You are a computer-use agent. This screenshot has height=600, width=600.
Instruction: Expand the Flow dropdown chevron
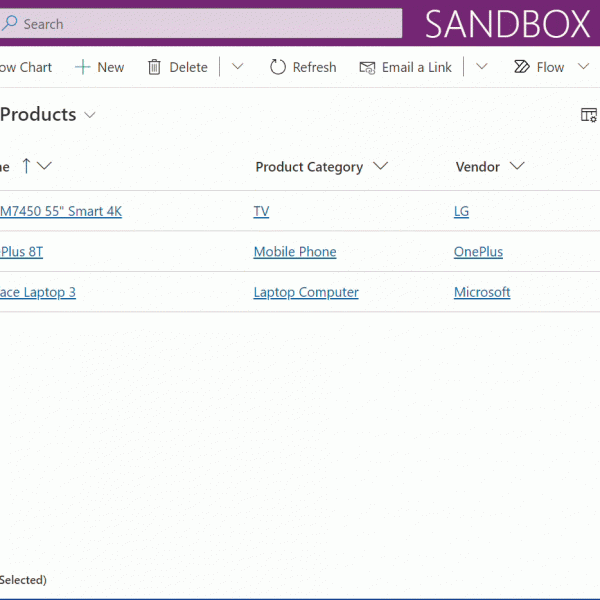tap(584, 67)
